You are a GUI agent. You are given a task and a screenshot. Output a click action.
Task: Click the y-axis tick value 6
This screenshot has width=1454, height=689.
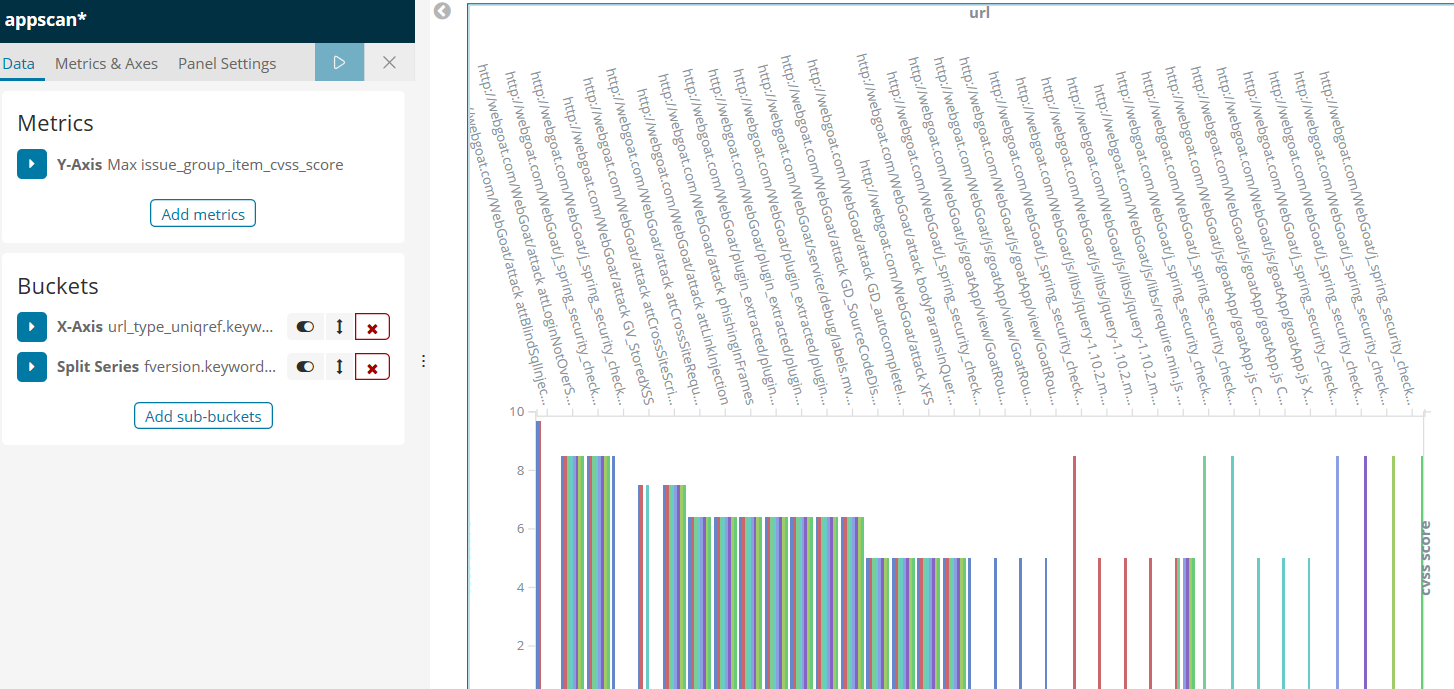520,529
